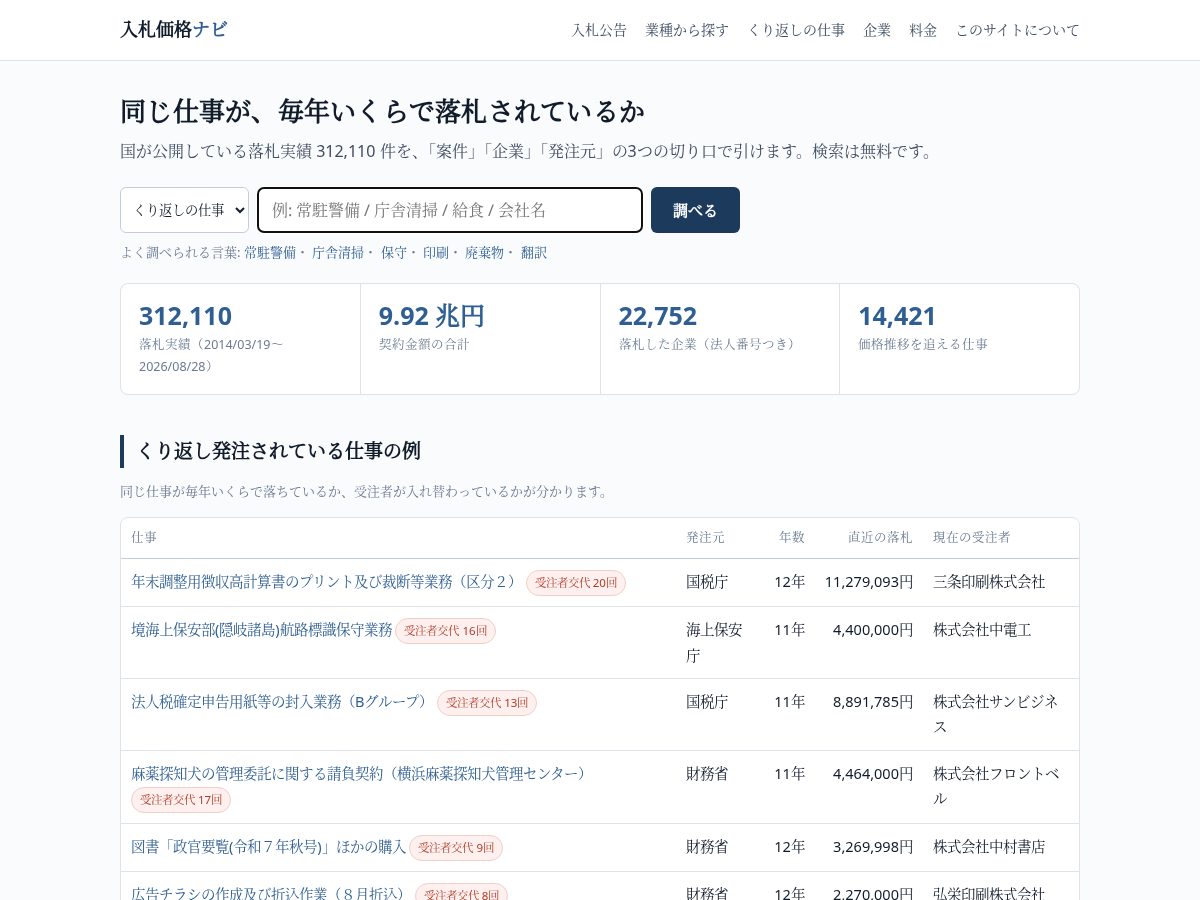Click the 受注者交代 20回 badge
1200x900 pixels.
(576, 583)
